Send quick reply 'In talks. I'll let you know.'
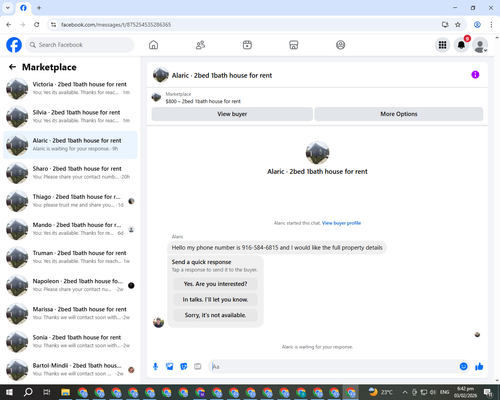This screenshot has width=500, height=400. (x=215, y=300)
